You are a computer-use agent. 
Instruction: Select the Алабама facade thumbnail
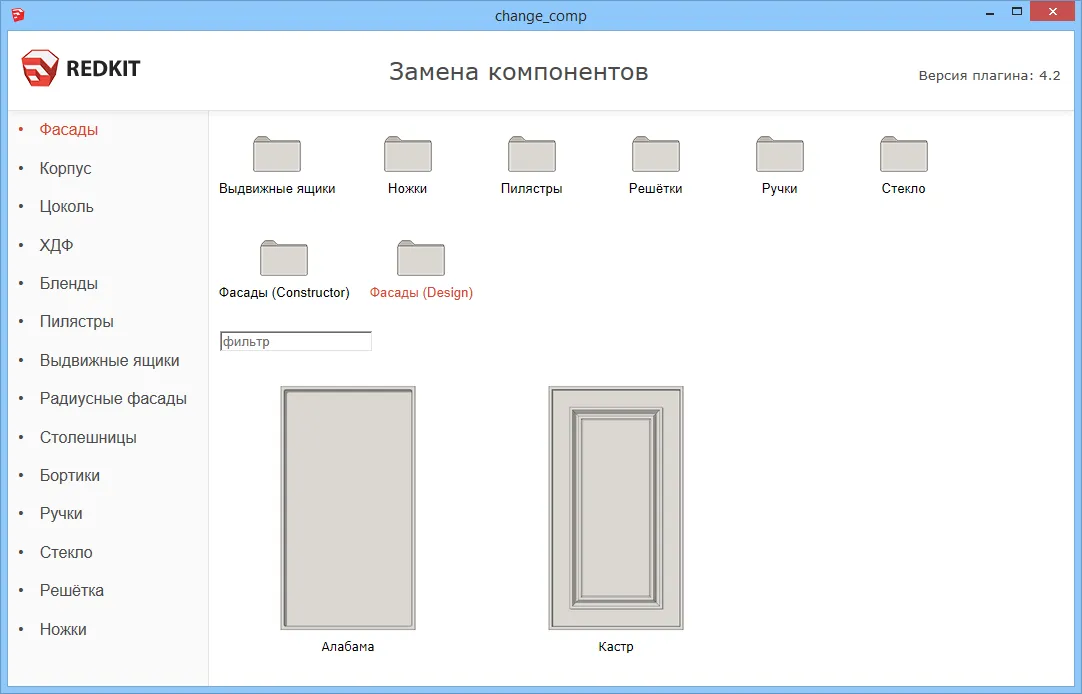tap(348, 508)
